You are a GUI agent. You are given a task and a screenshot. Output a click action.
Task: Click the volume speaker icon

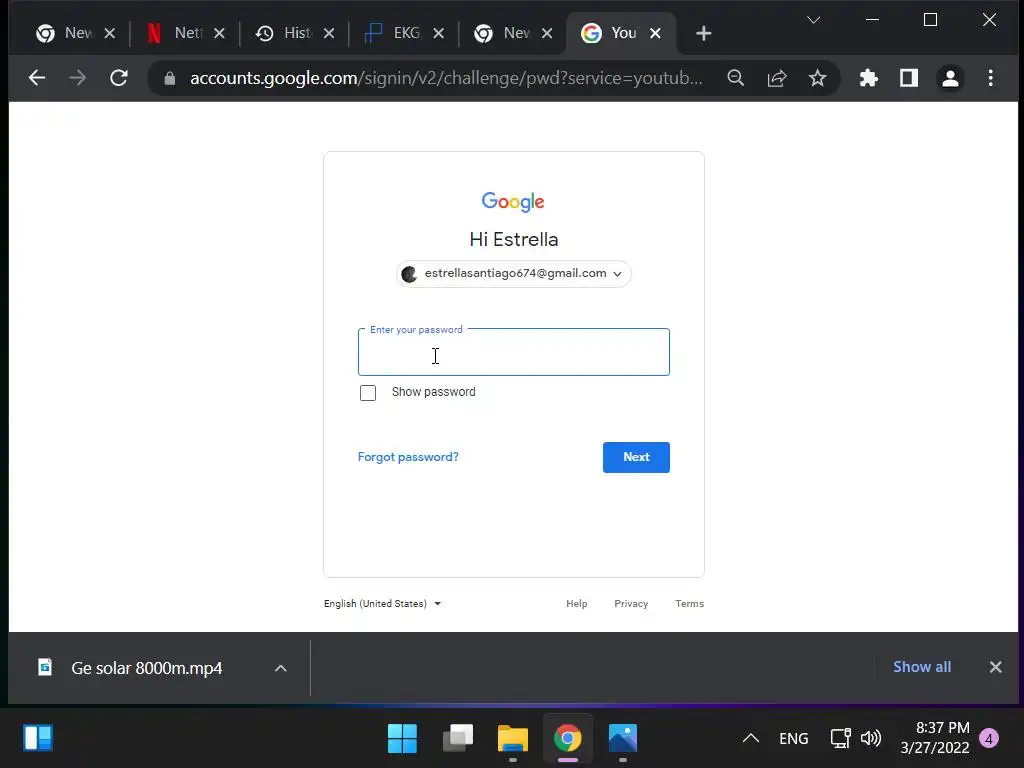[871, 739]
